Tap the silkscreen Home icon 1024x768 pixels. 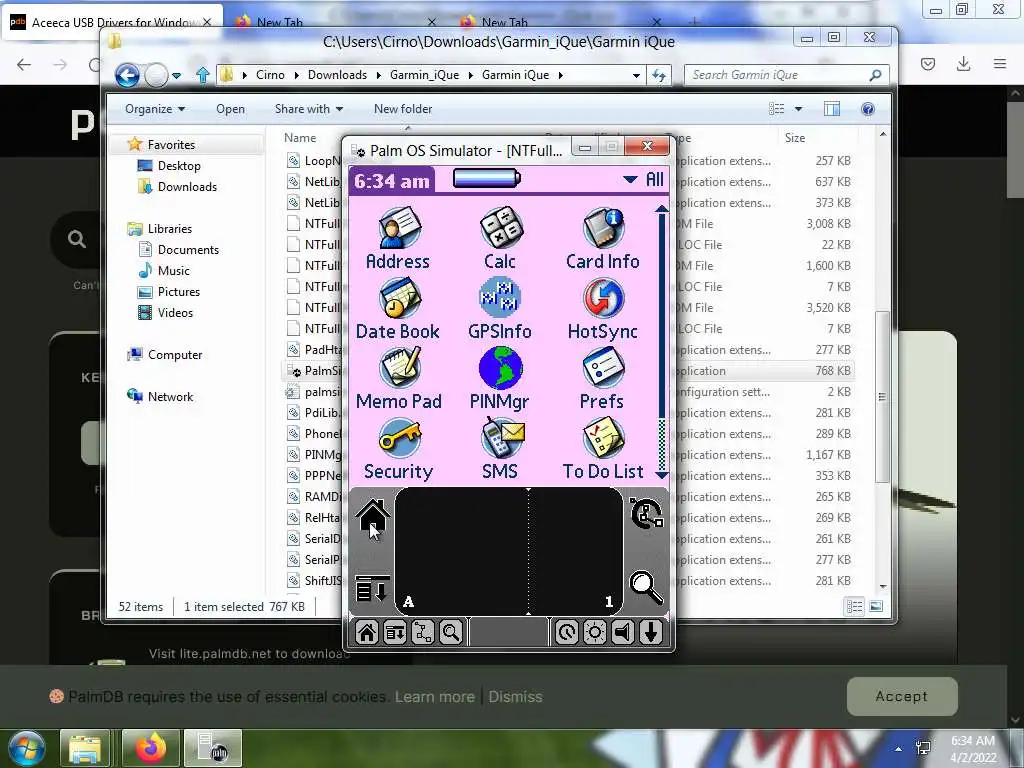[373, 517]
